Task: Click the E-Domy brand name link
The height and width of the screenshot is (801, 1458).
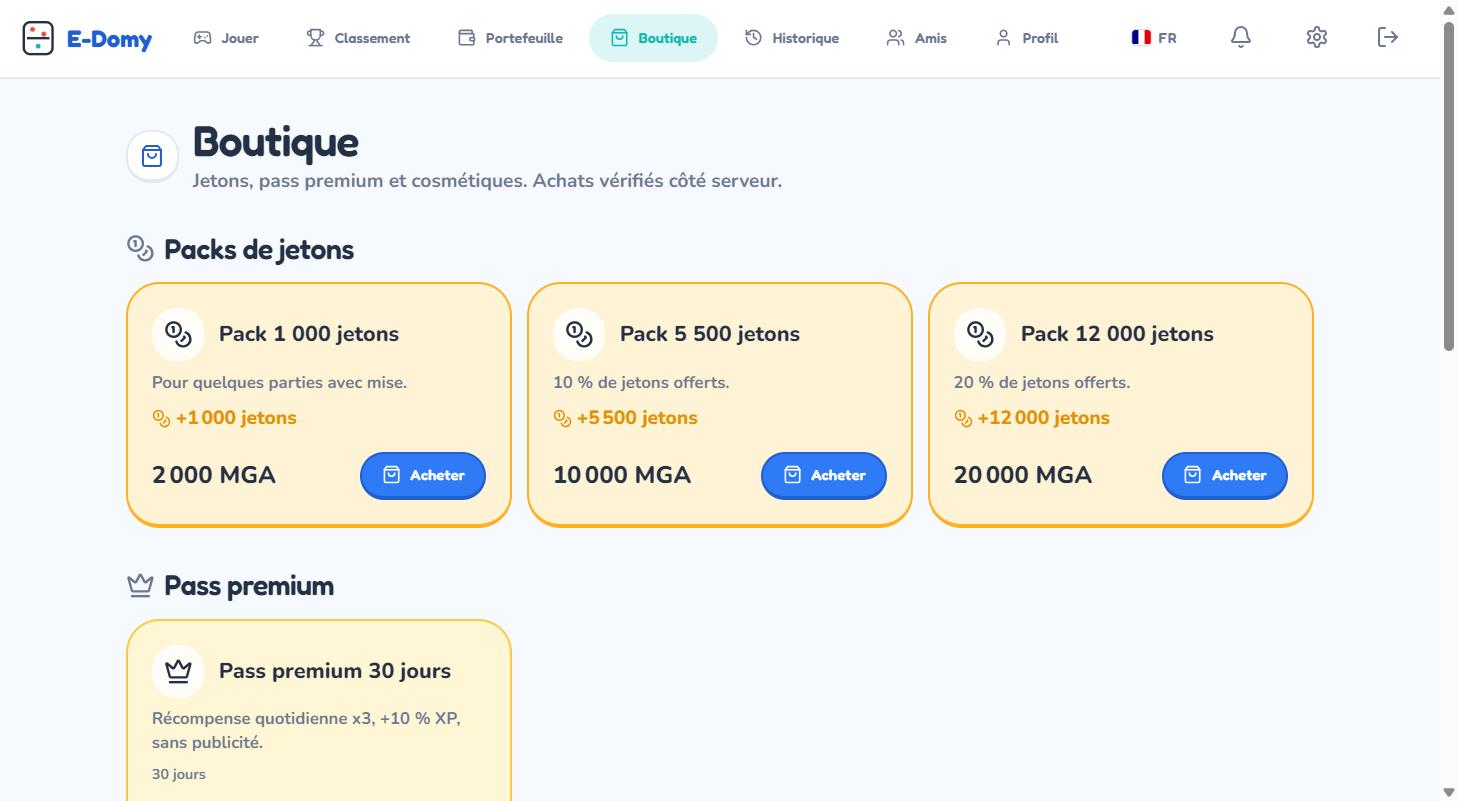Action: [x=109, y=39]
